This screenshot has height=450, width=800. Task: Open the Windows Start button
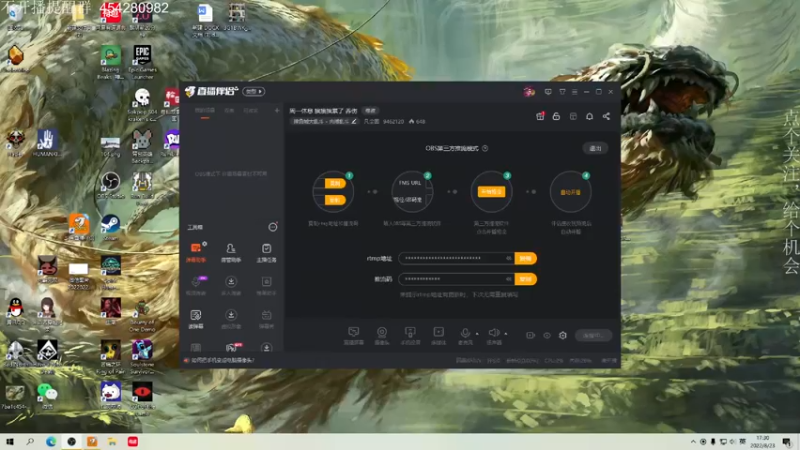[10, 442]
